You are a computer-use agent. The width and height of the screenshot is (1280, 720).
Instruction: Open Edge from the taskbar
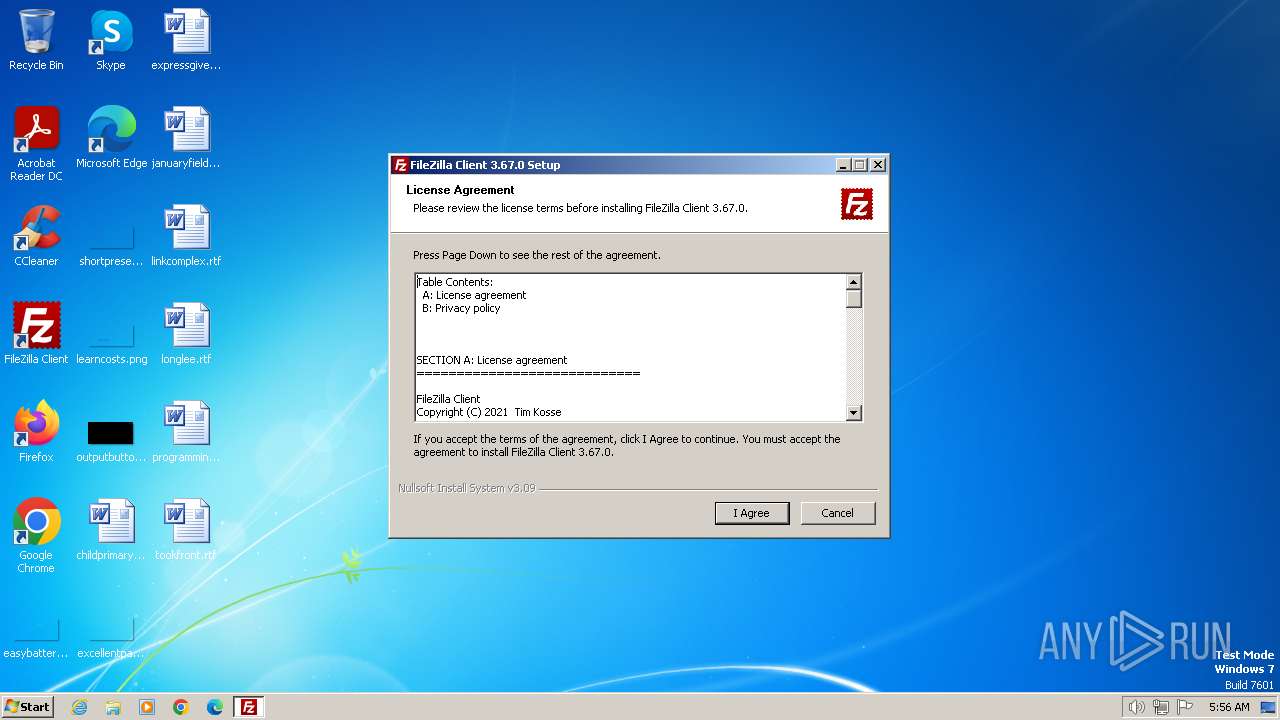pyautogui.click(x=215, y=707)
